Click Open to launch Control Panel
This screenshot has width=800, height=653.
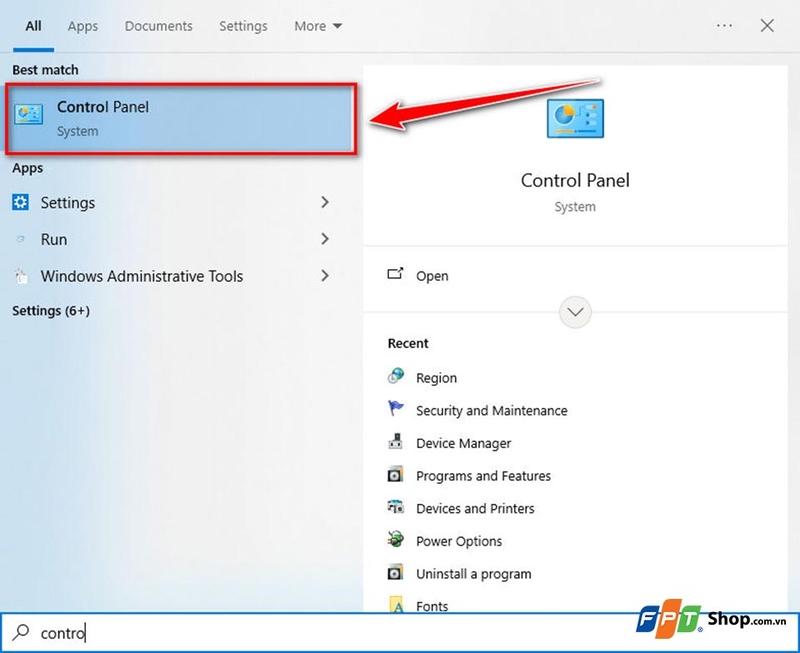click(432, 276)
